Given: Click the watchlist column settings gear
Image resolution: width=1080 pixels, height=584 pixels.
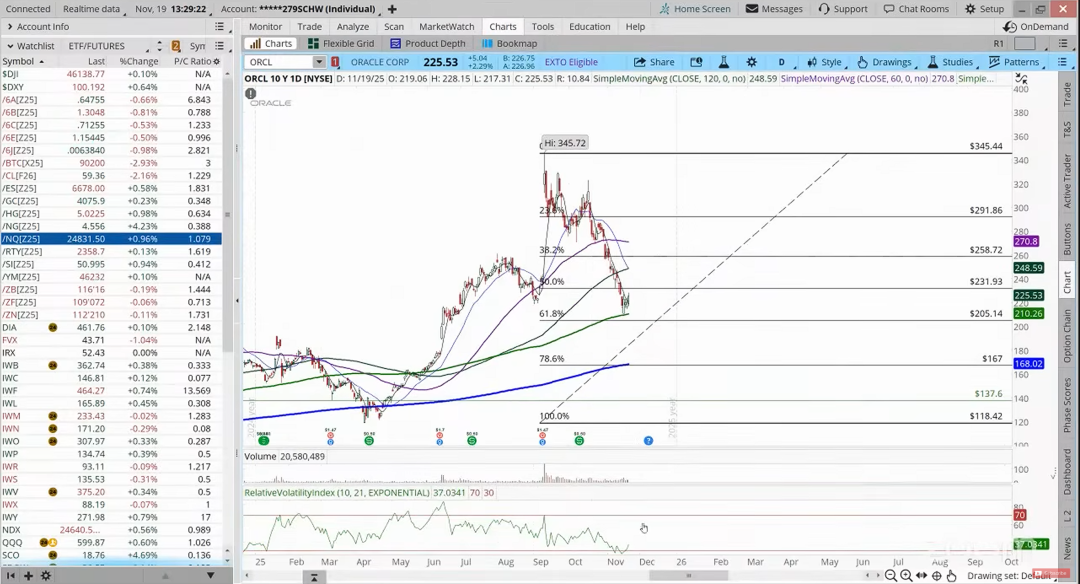Looking at the screenshot, I should tap(217, 61).
